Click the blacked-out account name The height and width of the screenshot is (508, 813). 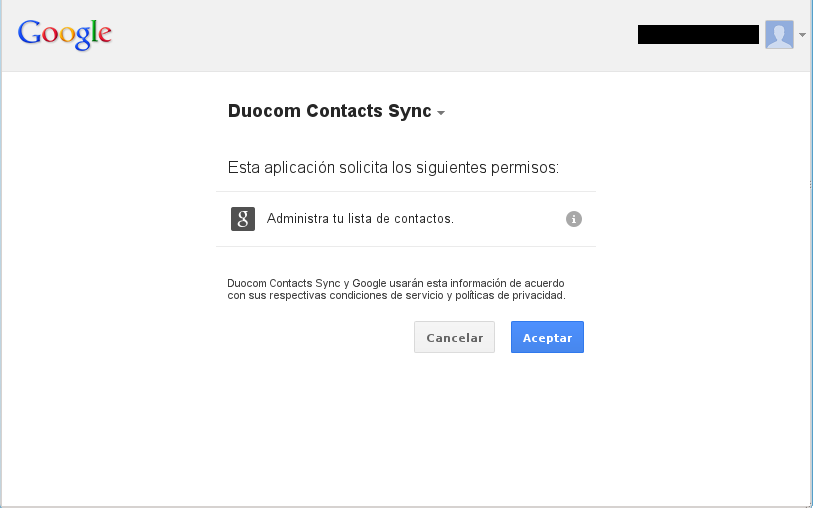click(698, 35)
